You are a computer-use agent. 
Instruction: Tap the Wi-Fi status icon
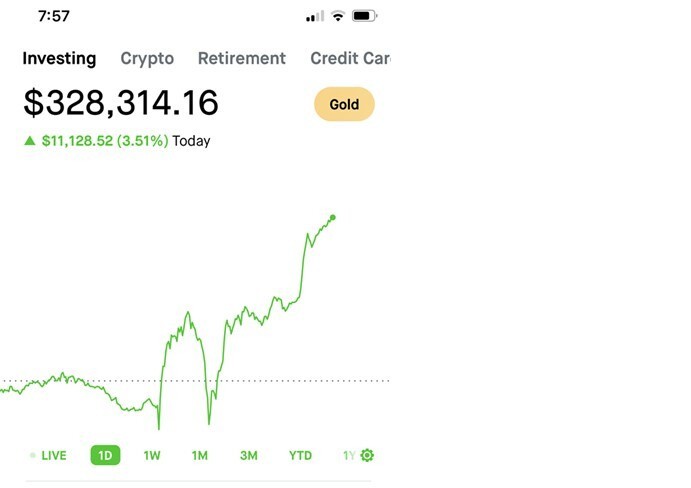coord(338,16)
